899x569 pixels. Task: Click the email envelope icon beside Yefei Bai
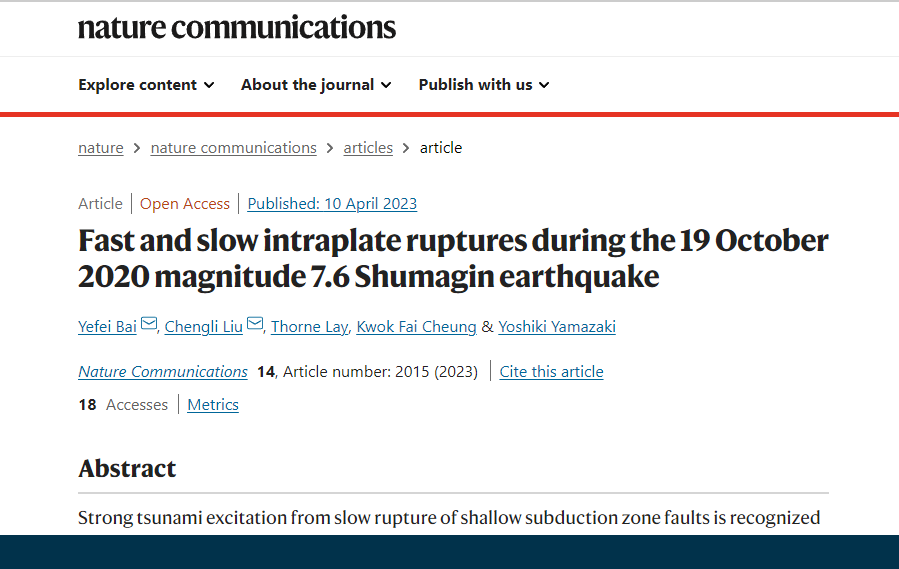point(148,324)
